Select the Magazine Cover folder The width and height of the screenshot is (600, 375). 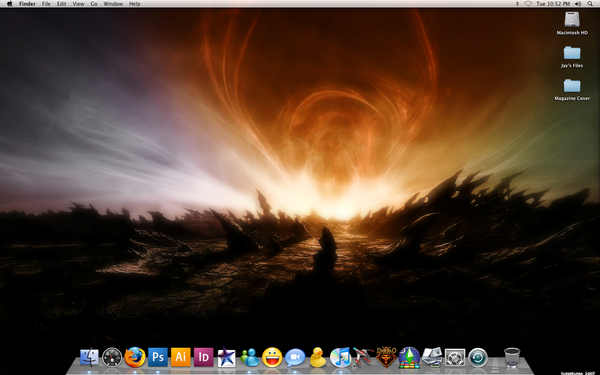point(572,90)
